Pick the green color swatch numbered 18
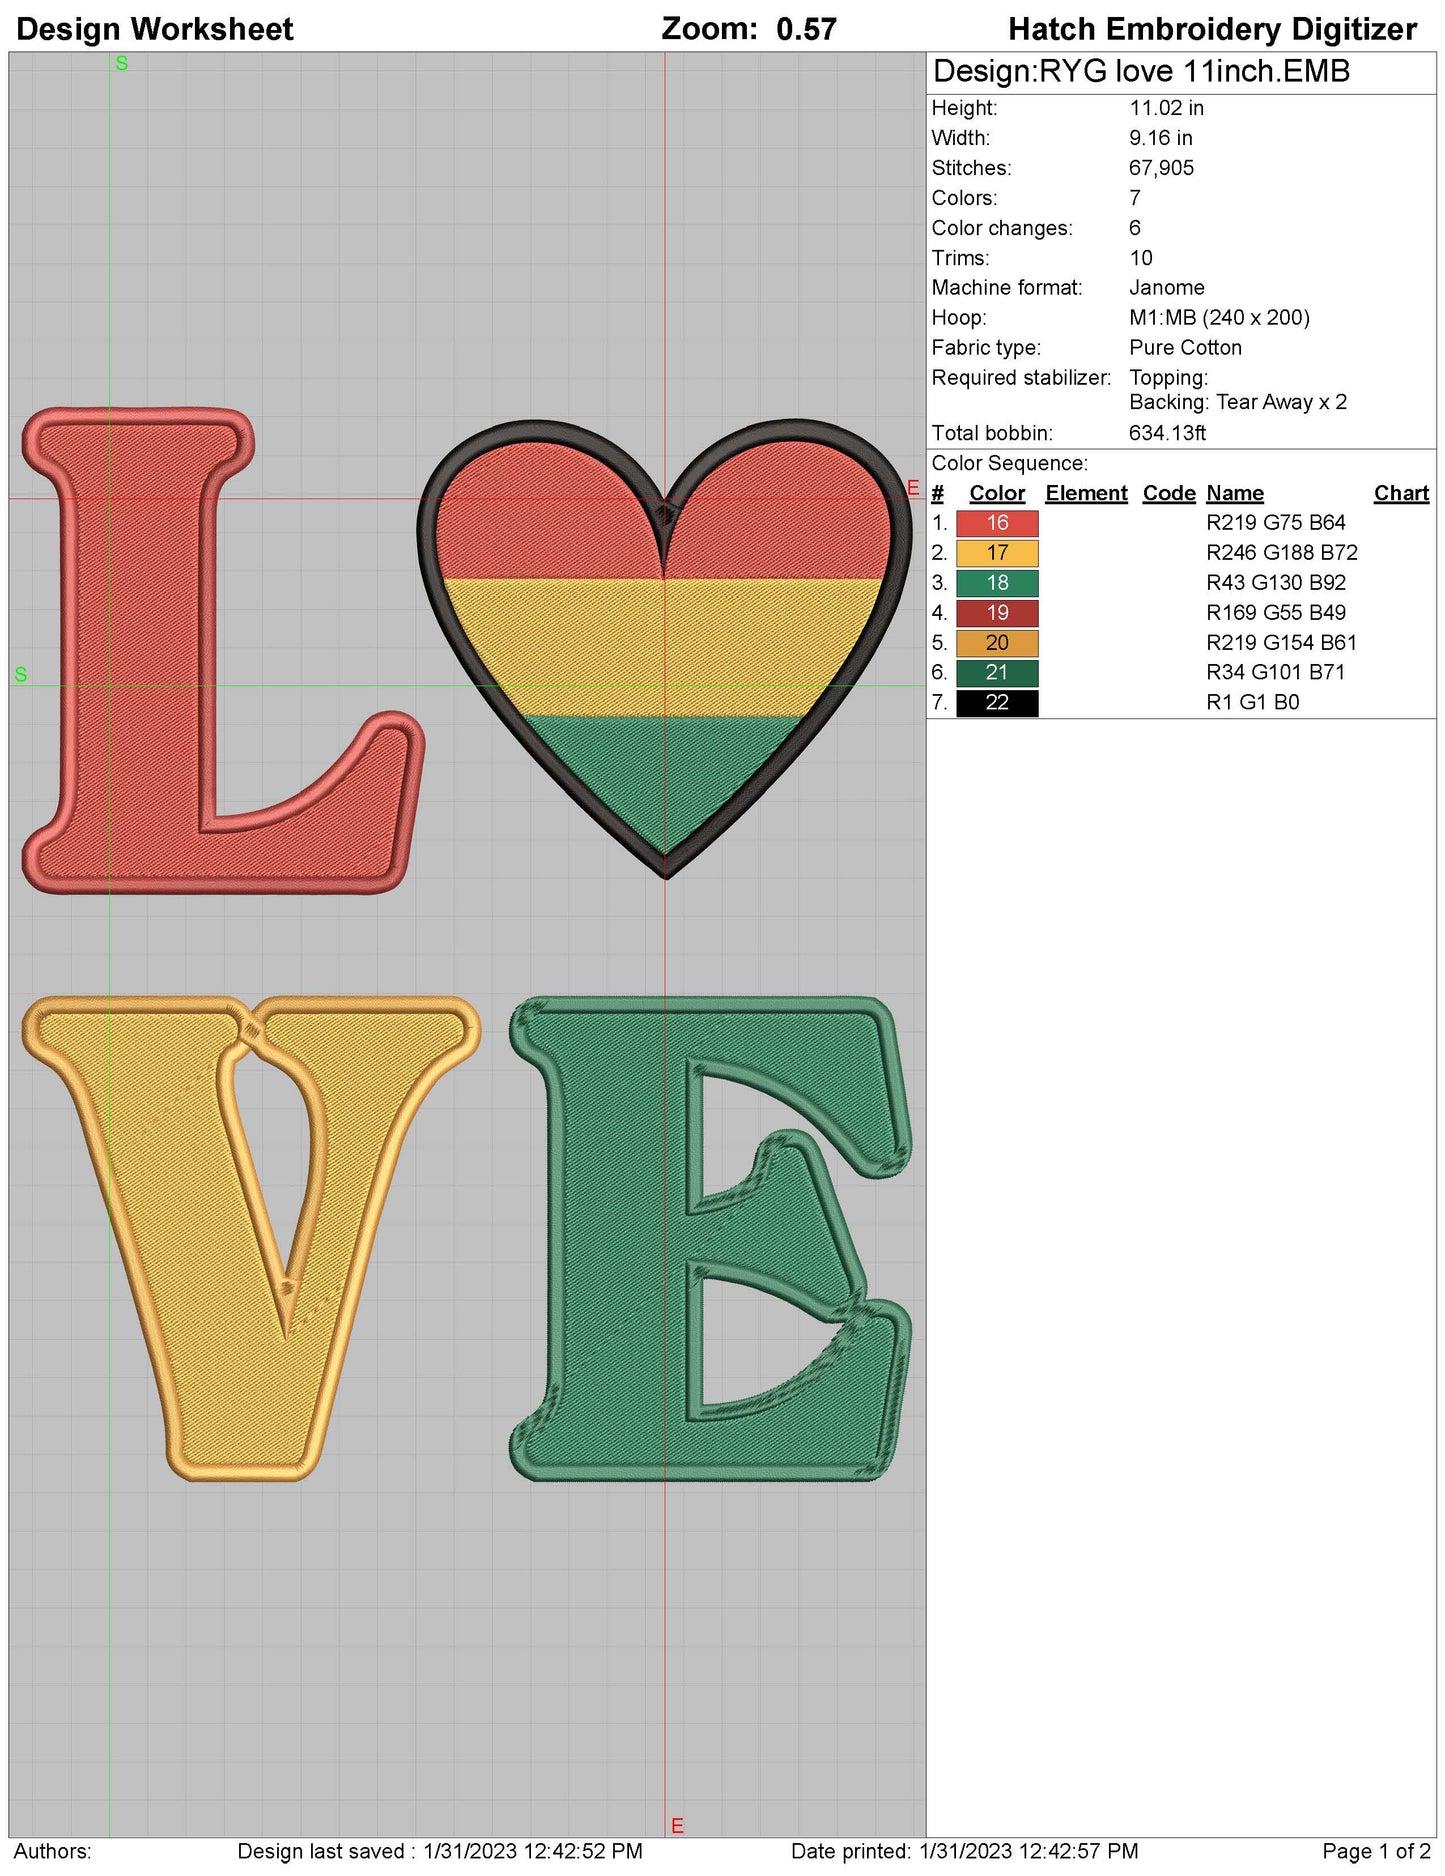This screenshot has height=1876, width=1445. 996,583
